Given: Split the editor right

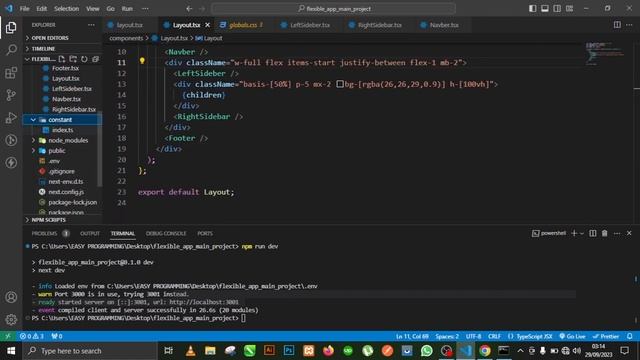Looking at the screenshot, I should [617, 25].
